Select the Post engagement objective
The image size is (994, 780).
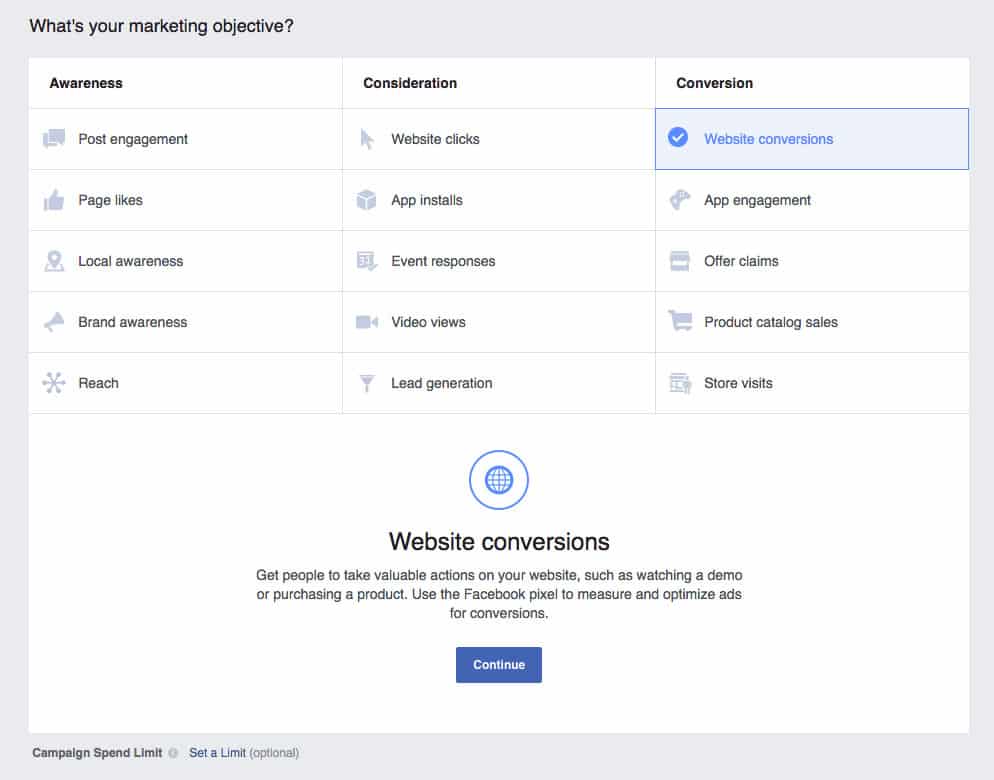point(185,139)
